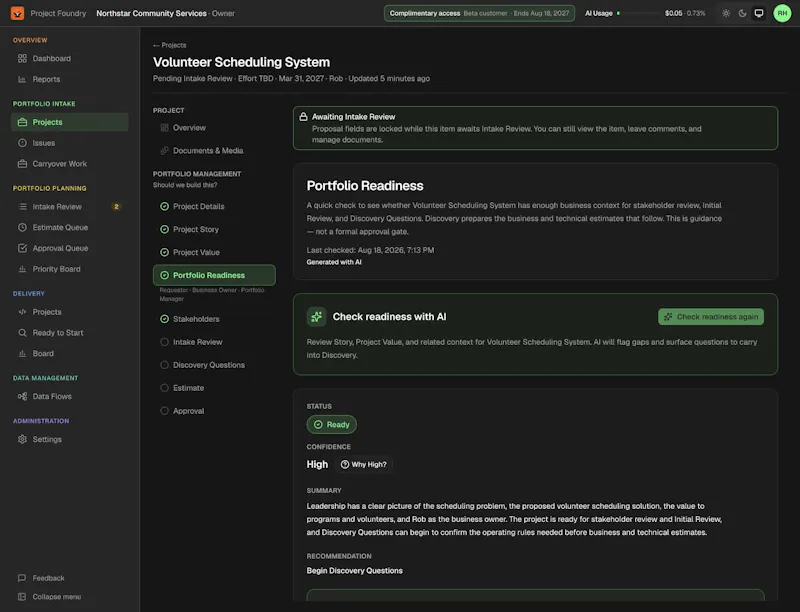Switch to light theme sun icon
The image size is (800, 612).
tap(726, 14)
